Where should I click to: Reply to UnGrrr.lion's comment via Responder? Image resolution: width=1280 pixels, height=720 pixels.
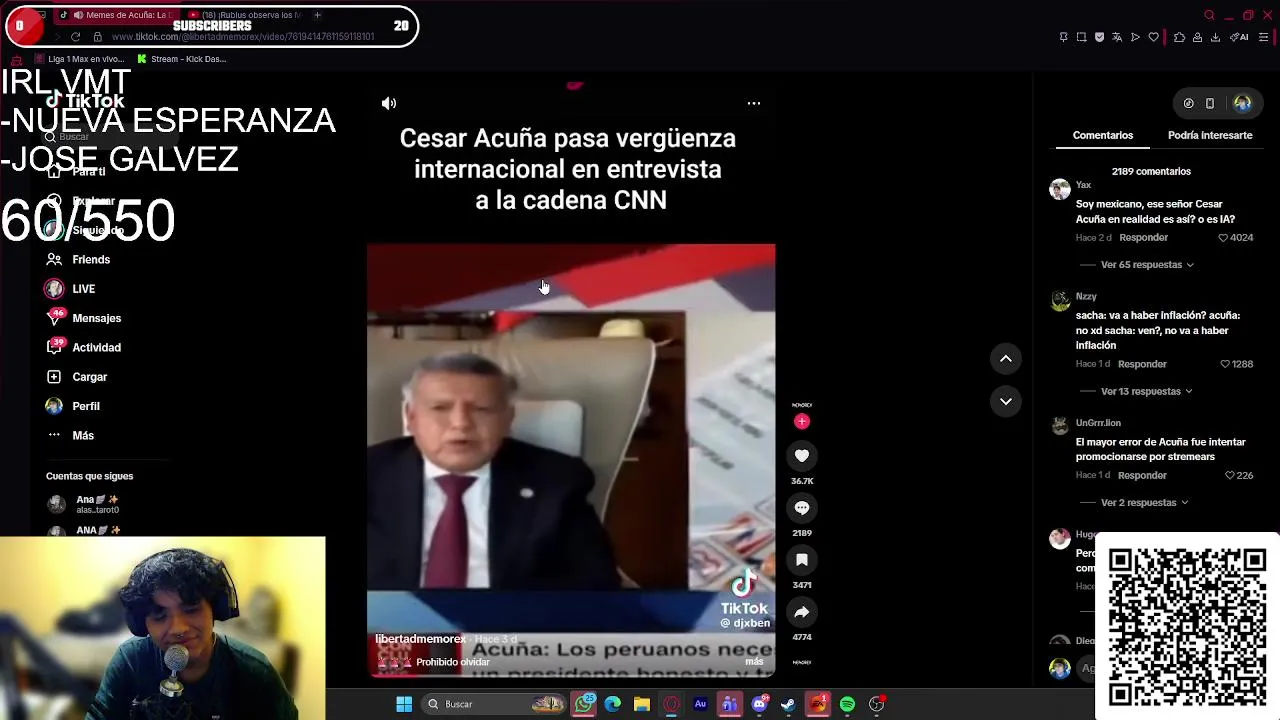point(1142,475)
